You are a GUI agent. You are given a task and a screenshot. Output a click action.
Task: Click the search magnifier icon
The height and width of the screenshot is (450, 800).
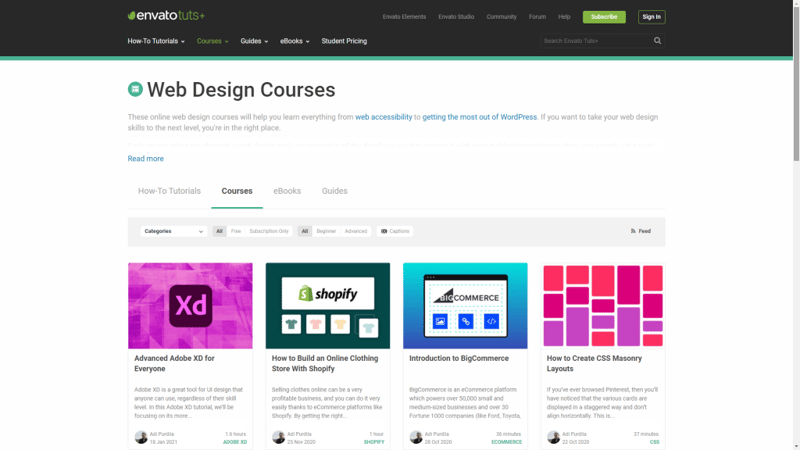[x=657, y=41]
